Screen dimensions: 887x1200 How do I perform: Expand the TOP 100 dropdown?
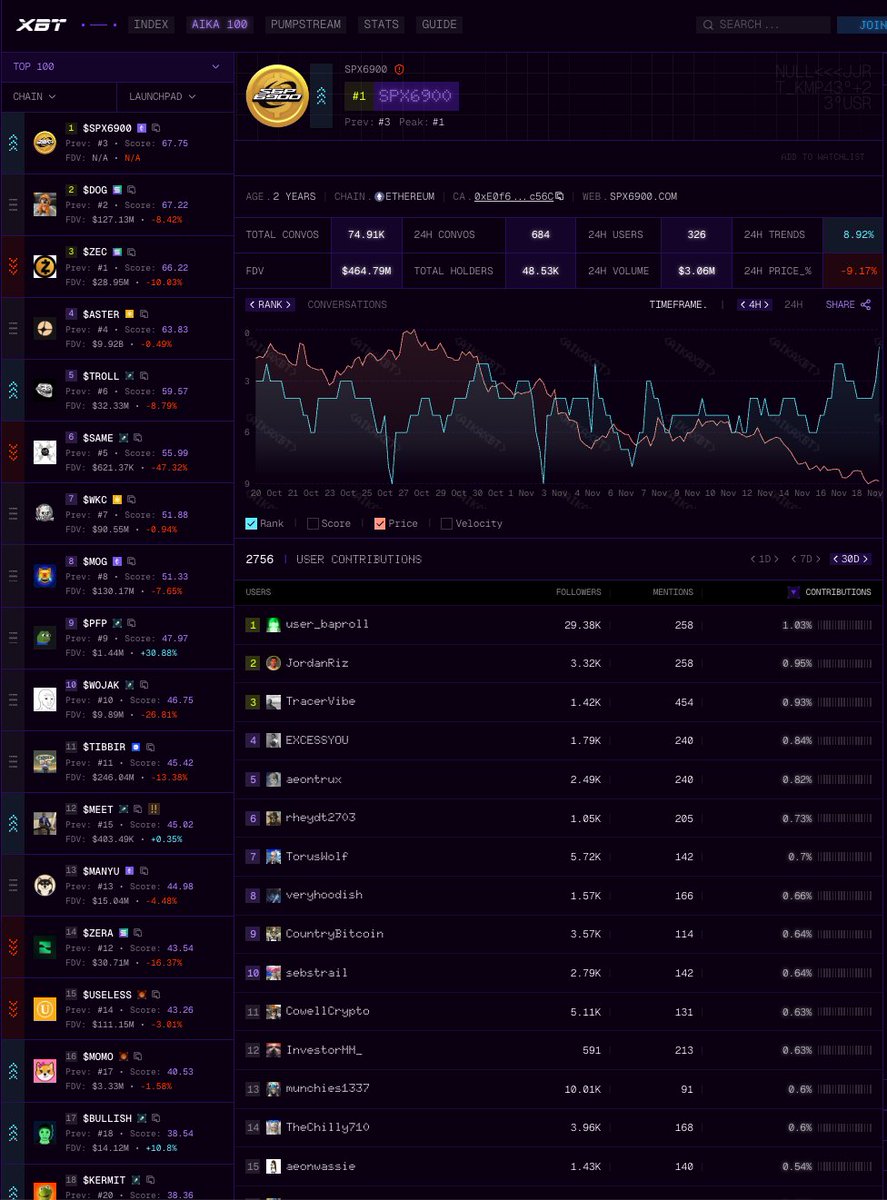click(117, 67)
